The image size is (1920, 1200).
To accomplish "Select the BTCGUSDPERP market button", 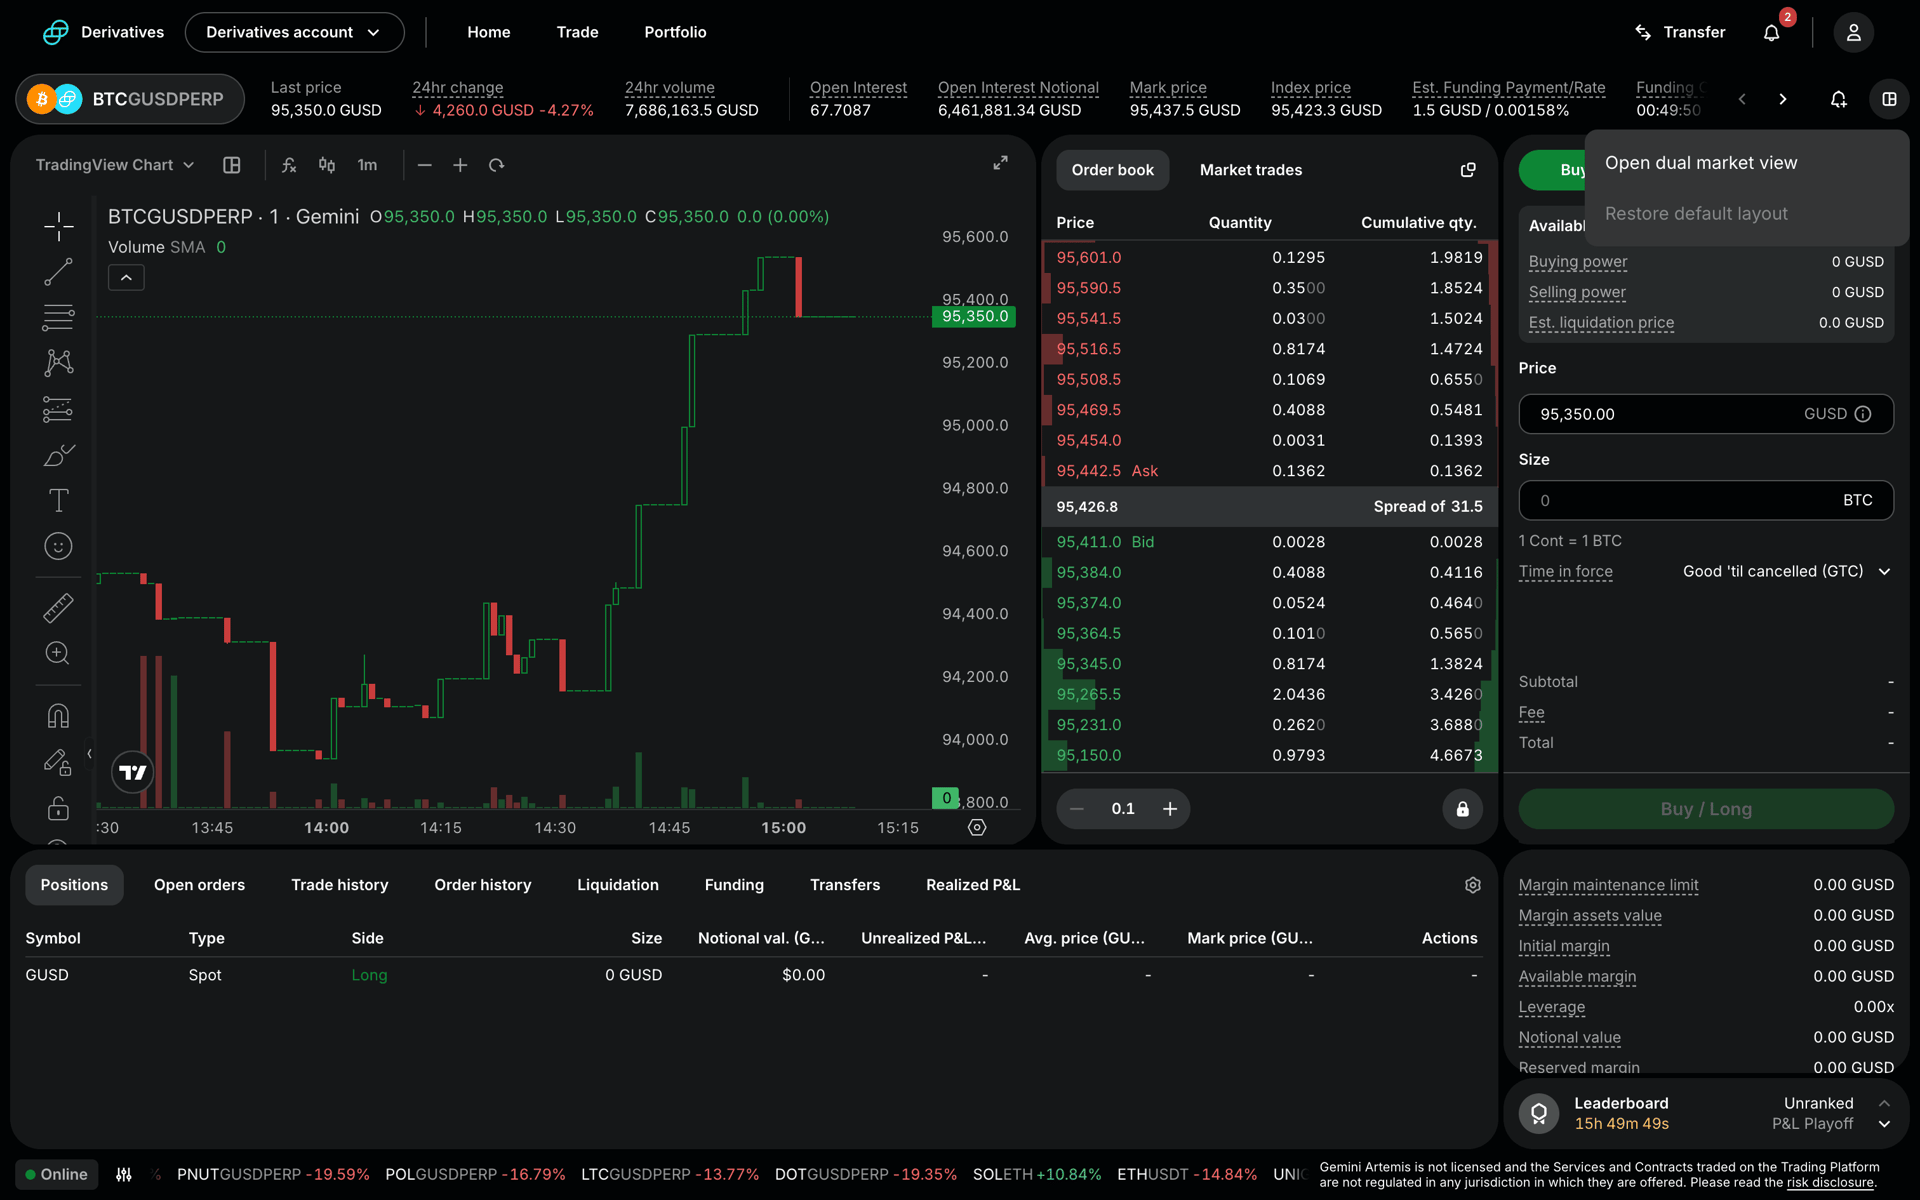I will pos(130,99).
